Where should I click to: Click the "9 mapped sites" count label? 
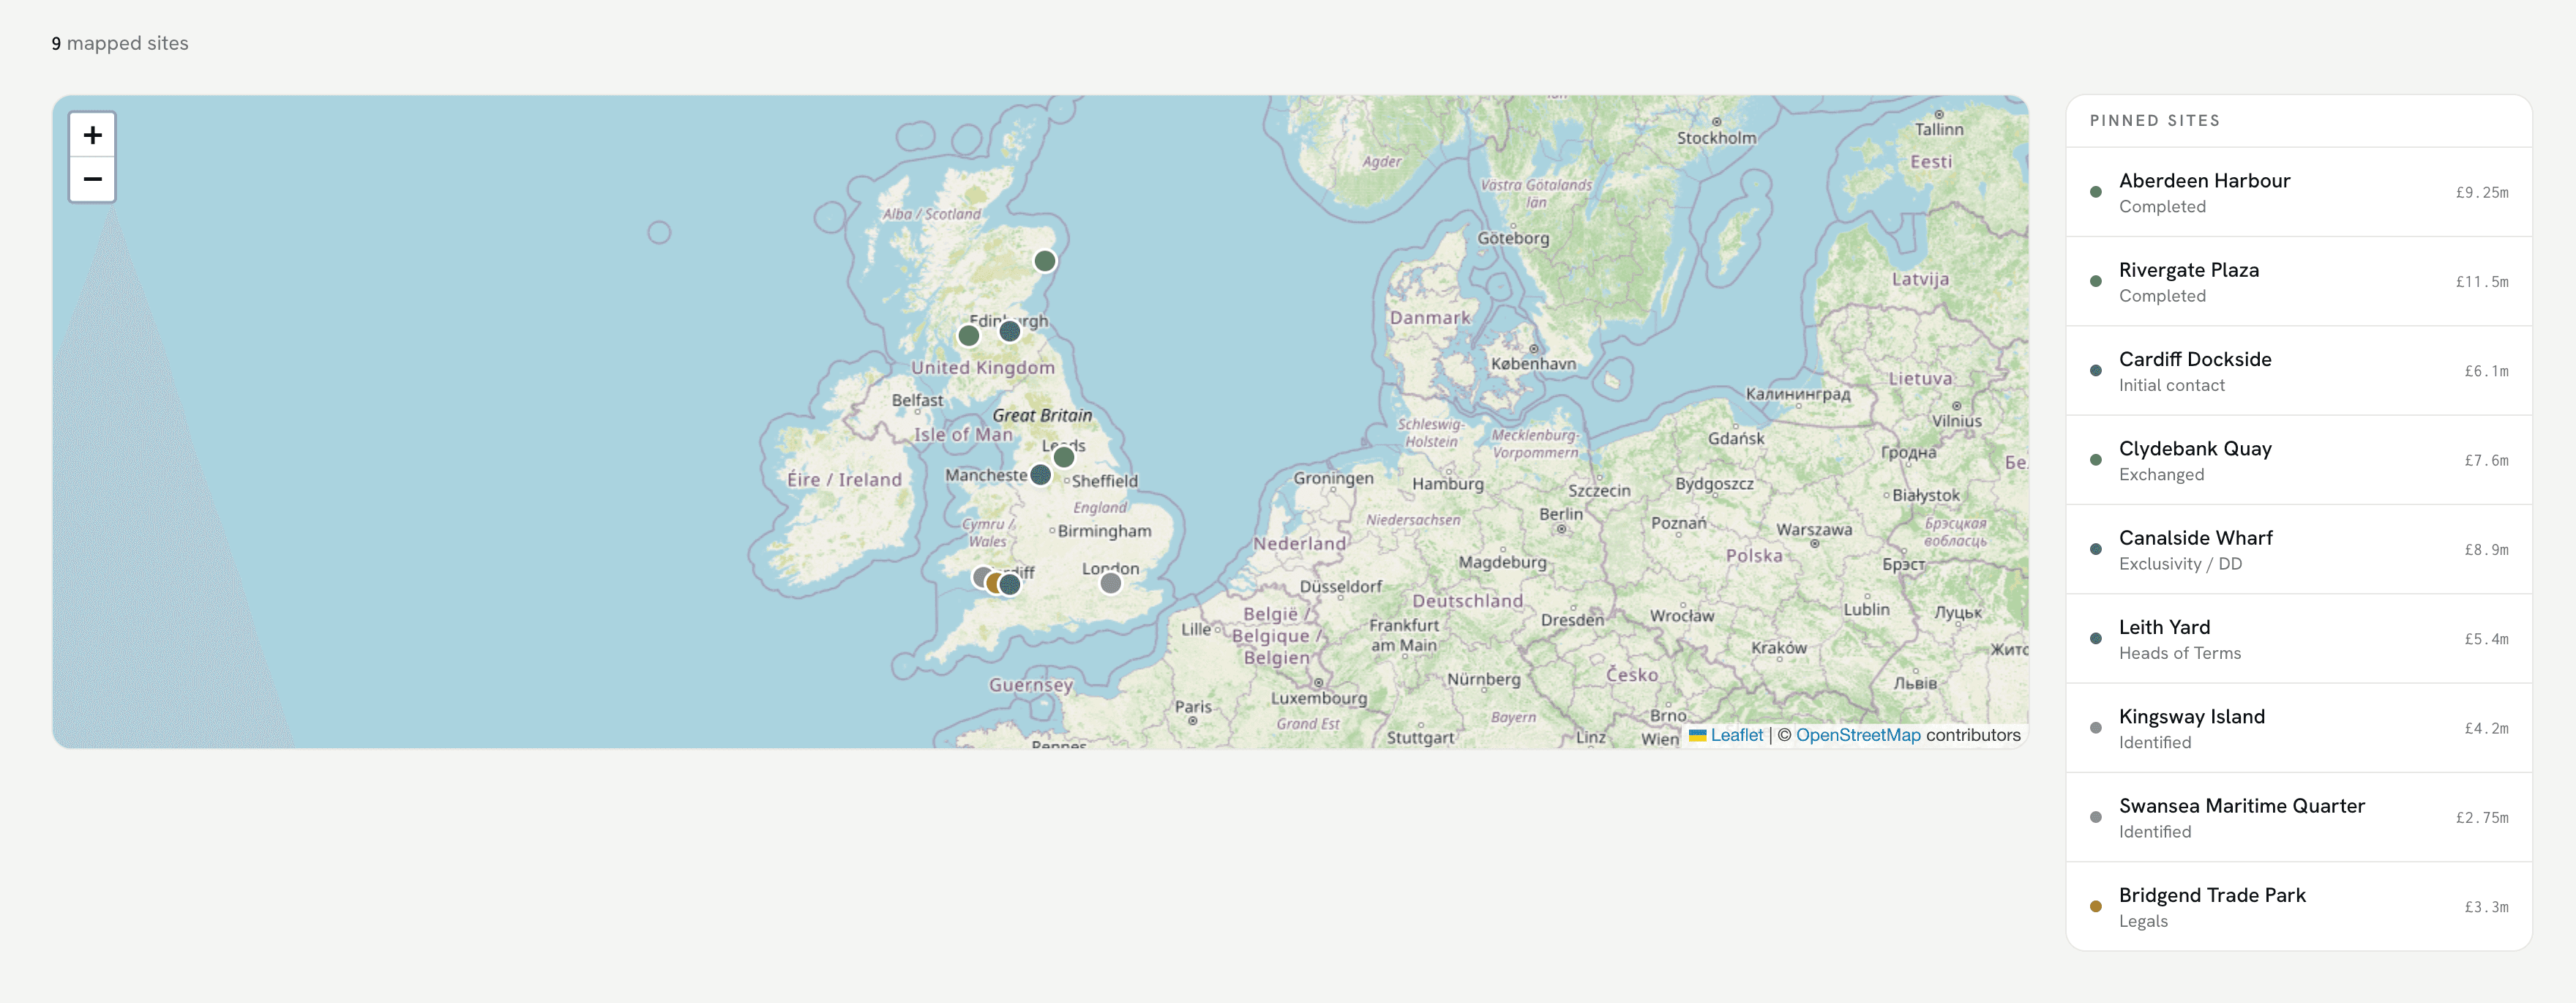pyautogui.click(x=120, y=43)
